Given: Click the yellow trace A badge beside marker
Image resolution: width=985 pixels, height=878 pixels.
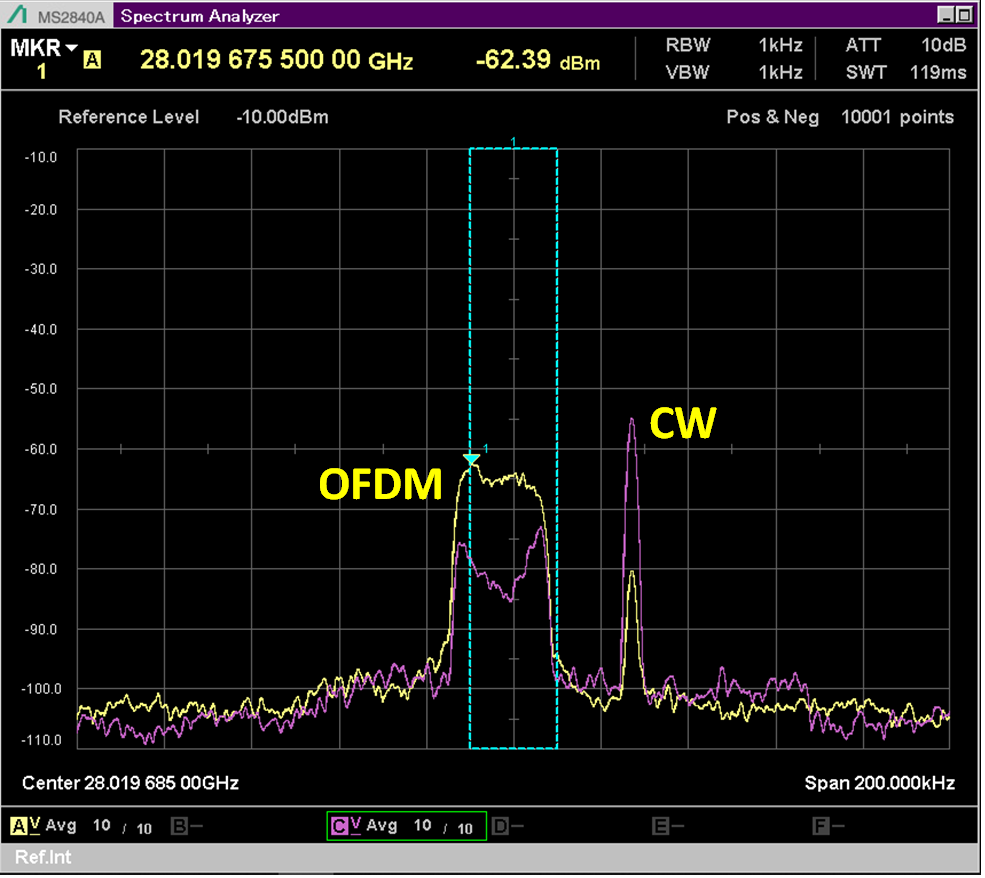Looking at the screenshot, I should [x=93, y=60].
